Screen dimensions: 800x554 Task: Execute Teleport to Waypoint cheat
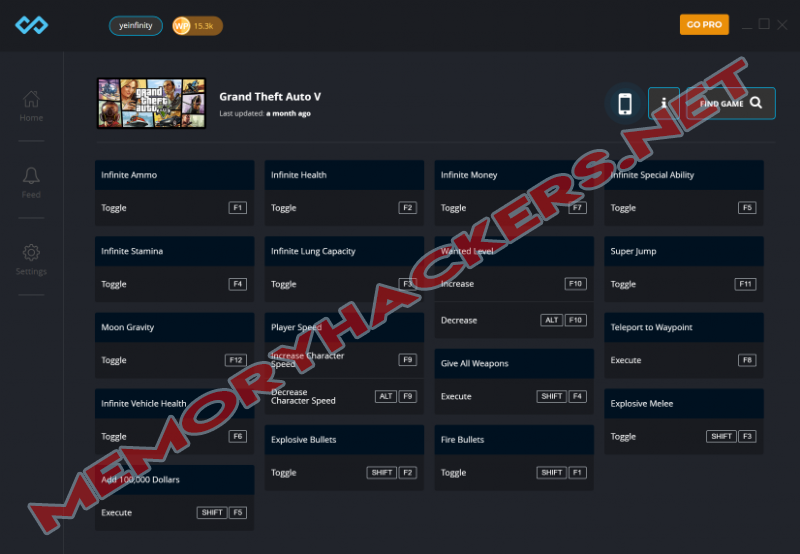(684, 360)
